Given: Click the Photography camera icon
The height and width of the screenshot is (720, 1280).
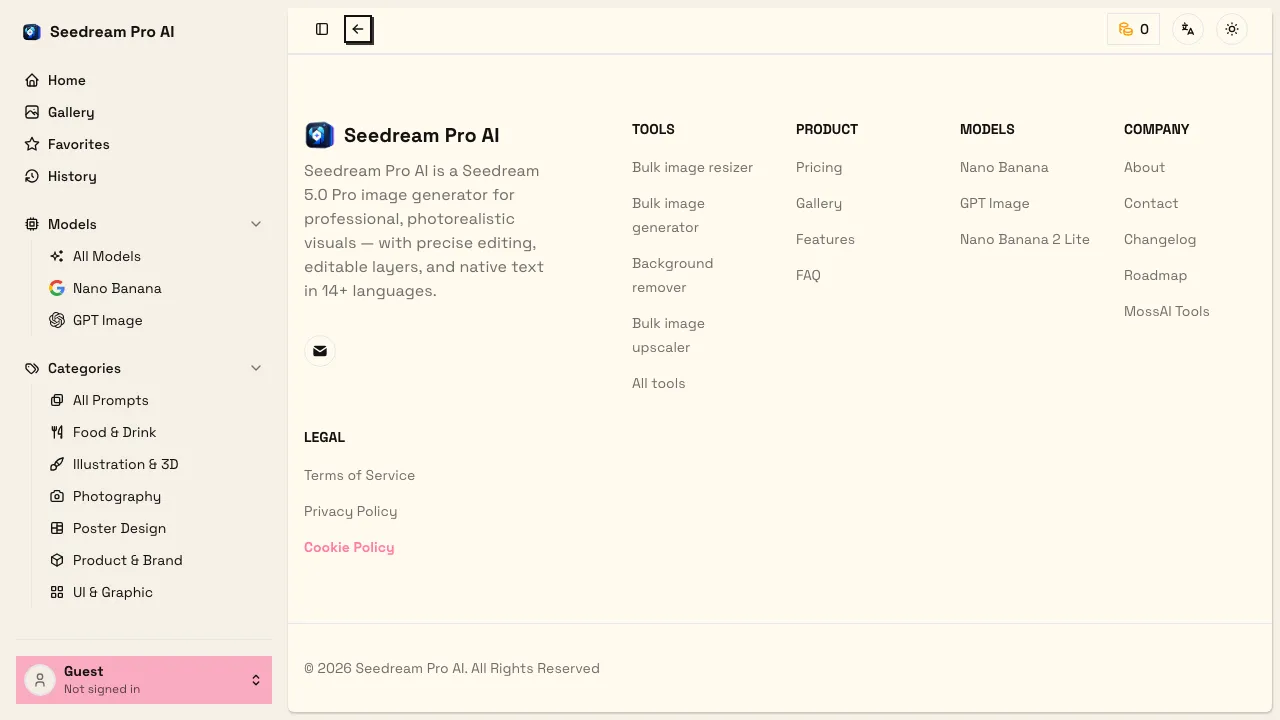Looking at the screenshot, I should pos(57,496).
